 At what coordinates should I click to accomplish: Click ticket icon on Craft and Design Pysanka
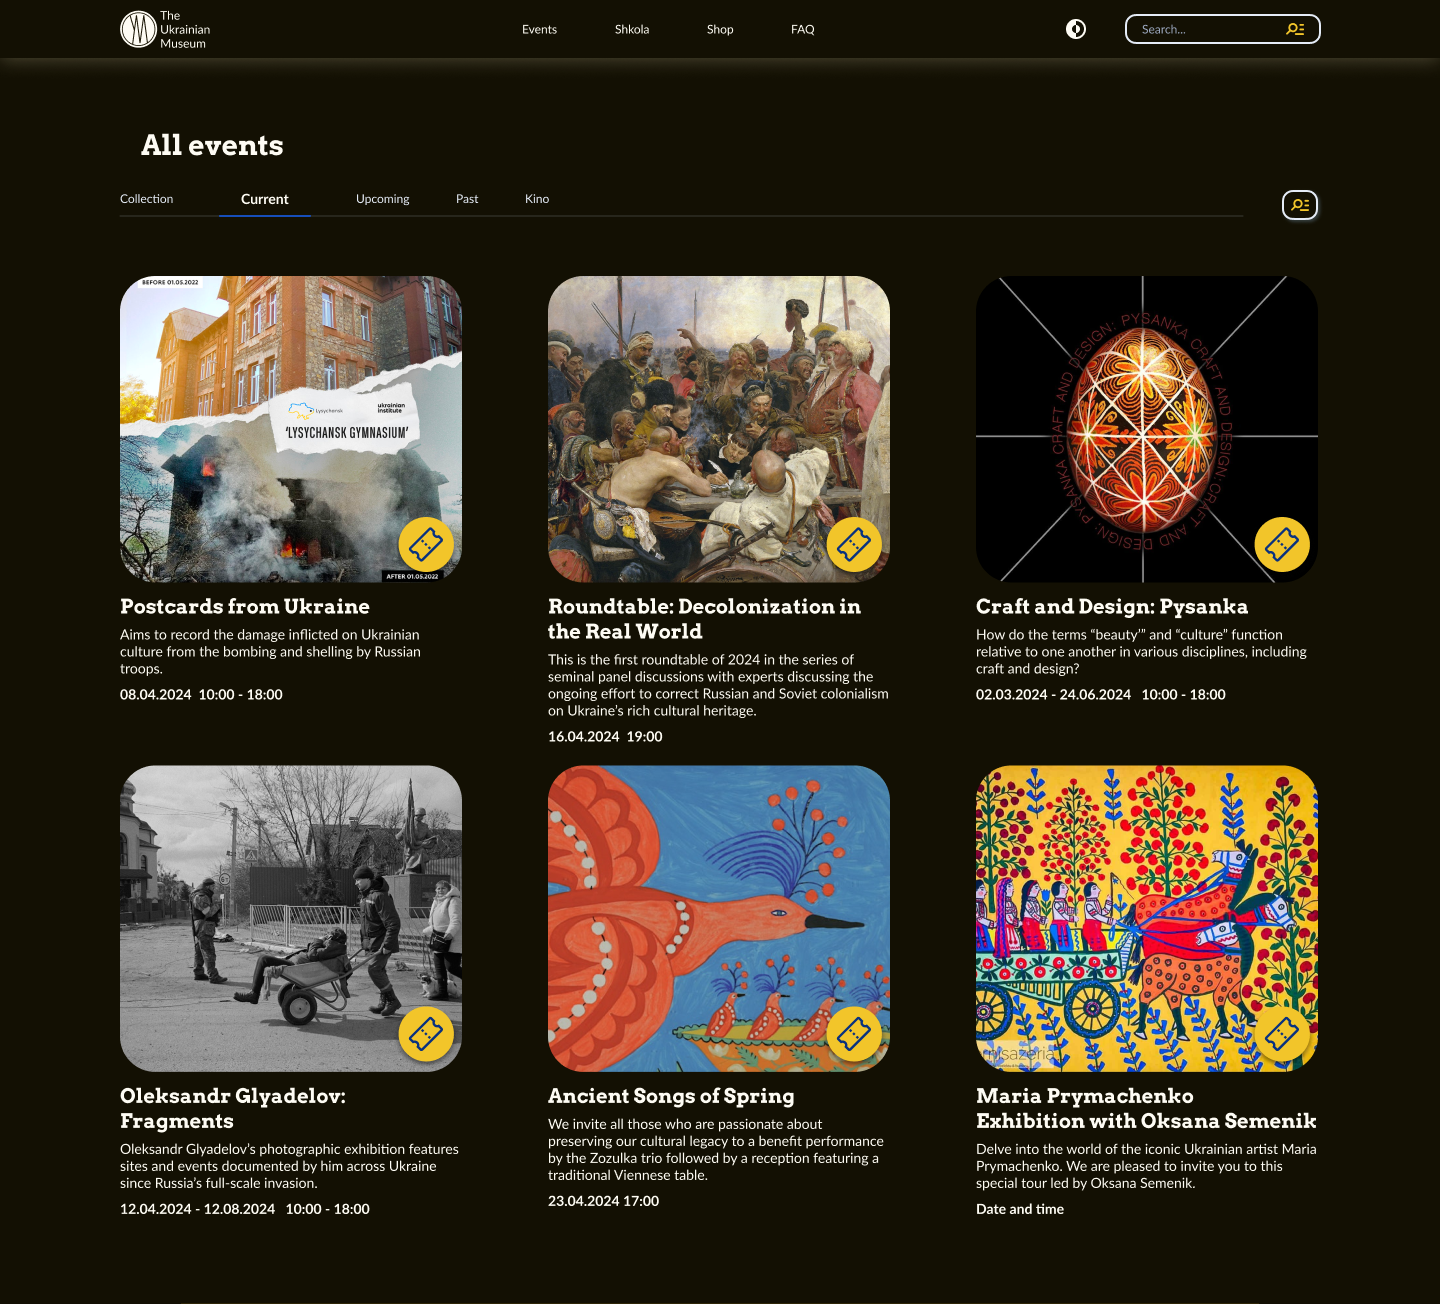[1282, 544]
